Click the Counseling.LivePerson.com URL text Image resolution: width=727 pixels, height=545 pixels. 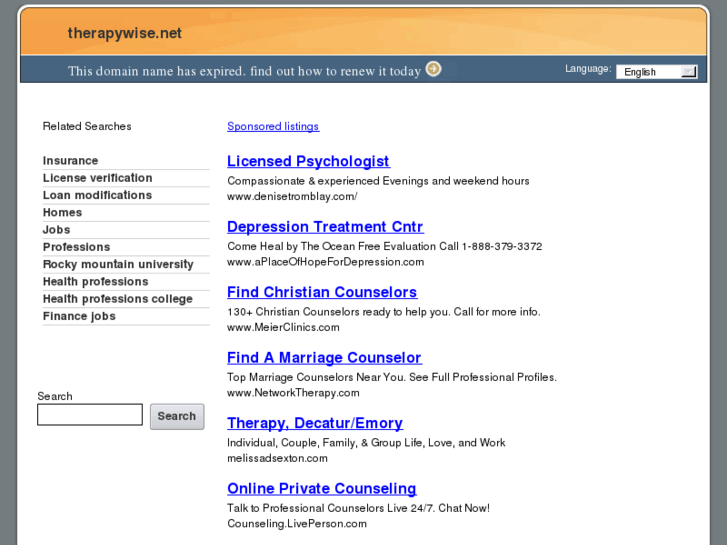pos(297,523)
